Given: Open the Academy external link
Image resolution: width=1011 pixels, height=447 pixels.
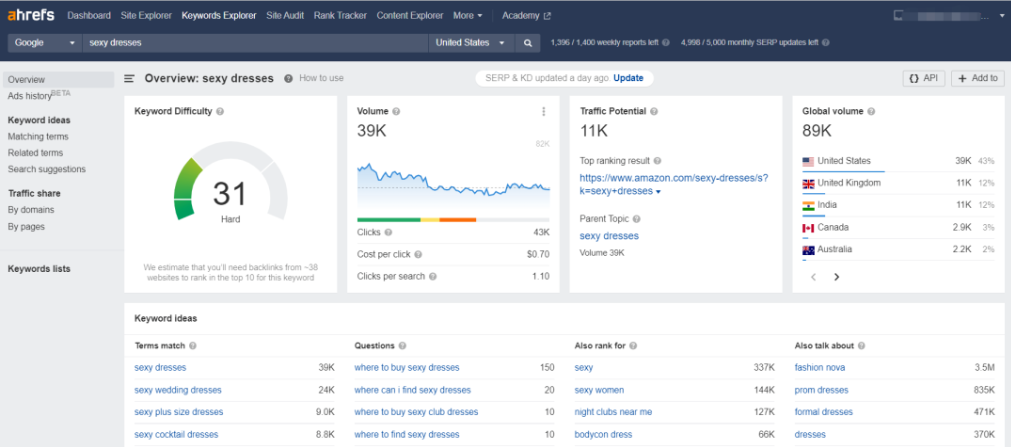Looking at the screenshot, I should click(526, 15).
